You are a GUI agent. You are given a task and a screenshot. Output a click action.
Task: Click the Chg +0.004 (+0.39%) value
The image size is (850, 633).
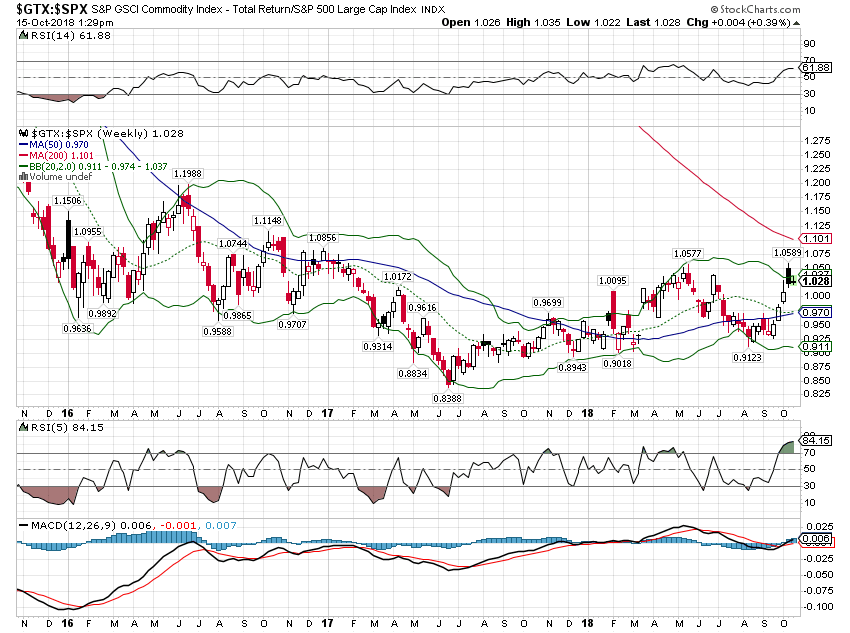tap(738, 23)
